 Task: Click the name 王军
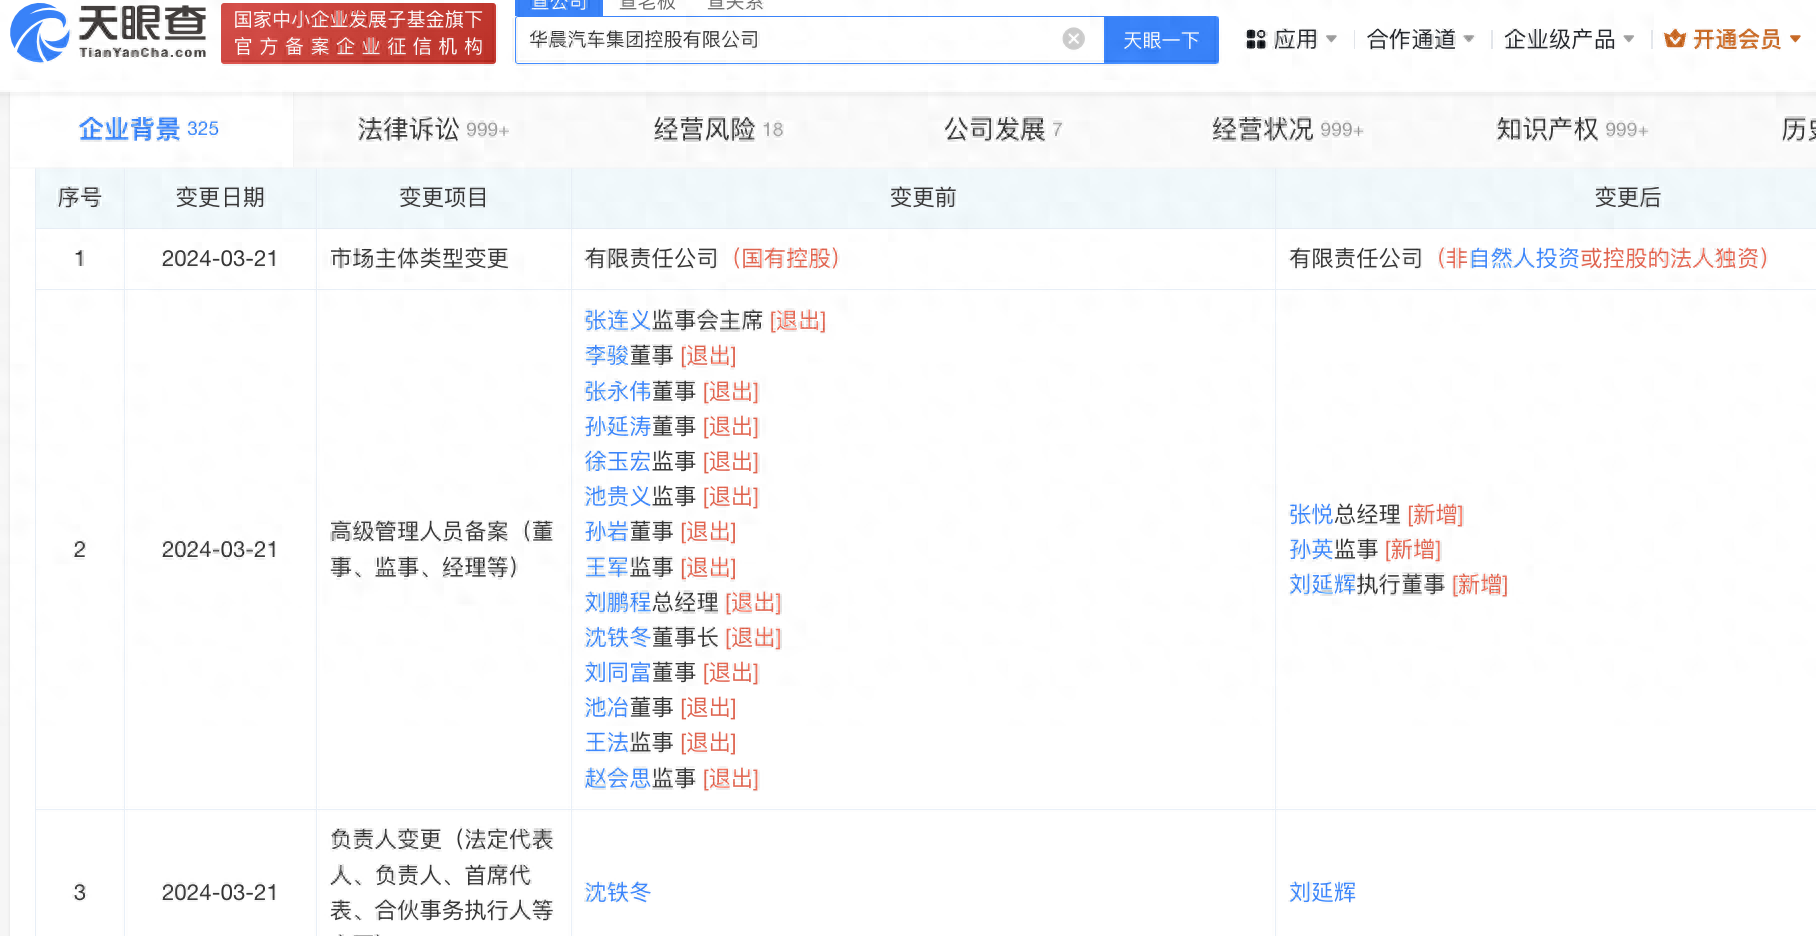point(607,567)
